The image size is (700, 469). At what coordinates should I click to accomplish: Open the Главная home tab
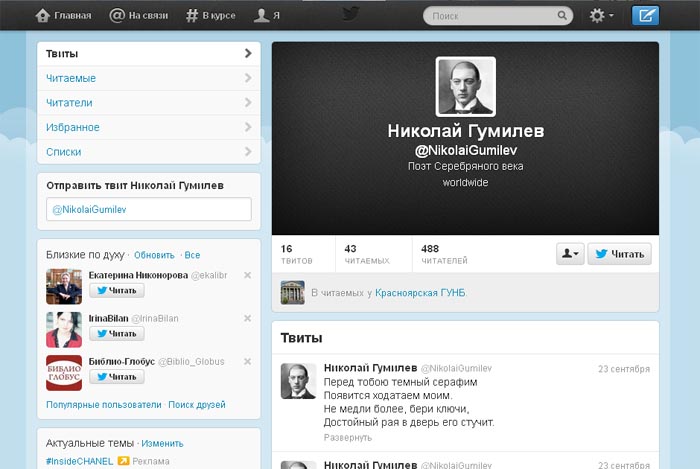click(63, 16)
